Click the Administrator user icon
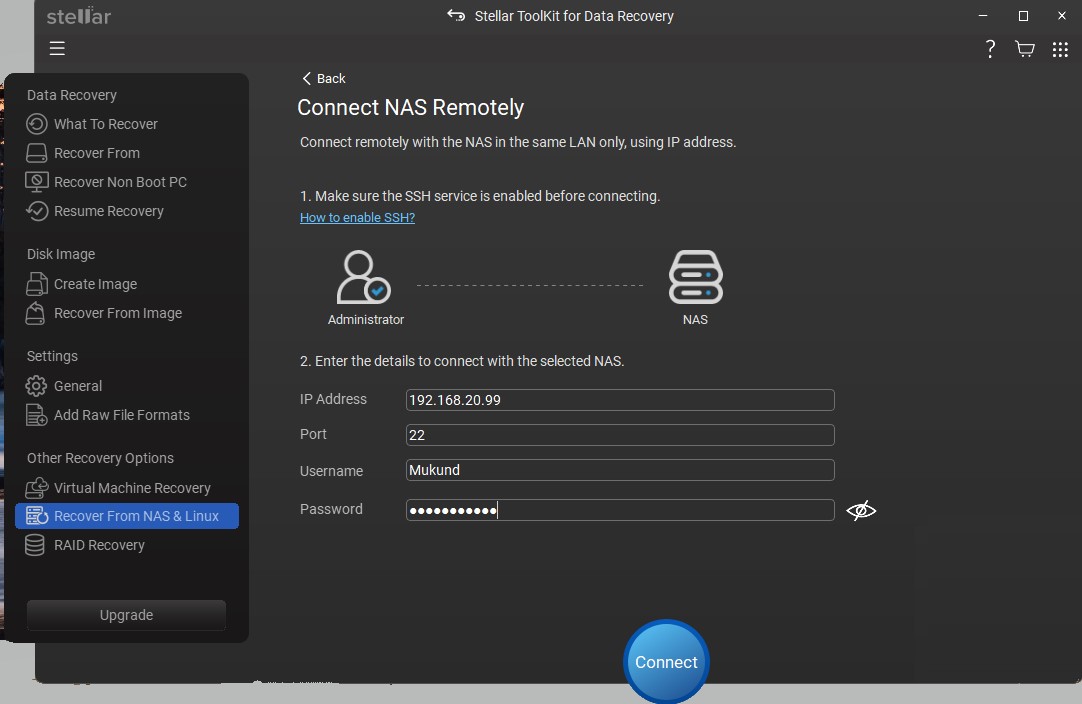This screenshot has width=1082, height=704. 363,278
